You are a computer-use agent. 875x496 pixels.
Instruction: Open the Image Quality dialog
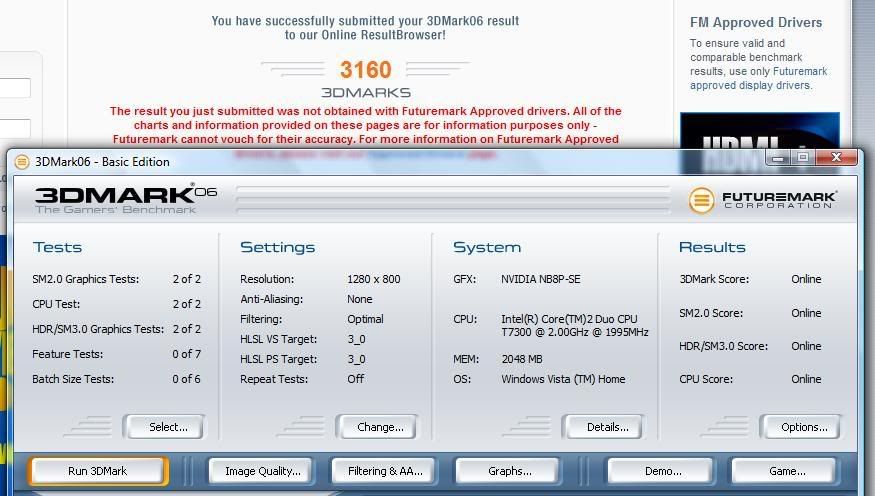pyautogui.click(x=262, y=471)
